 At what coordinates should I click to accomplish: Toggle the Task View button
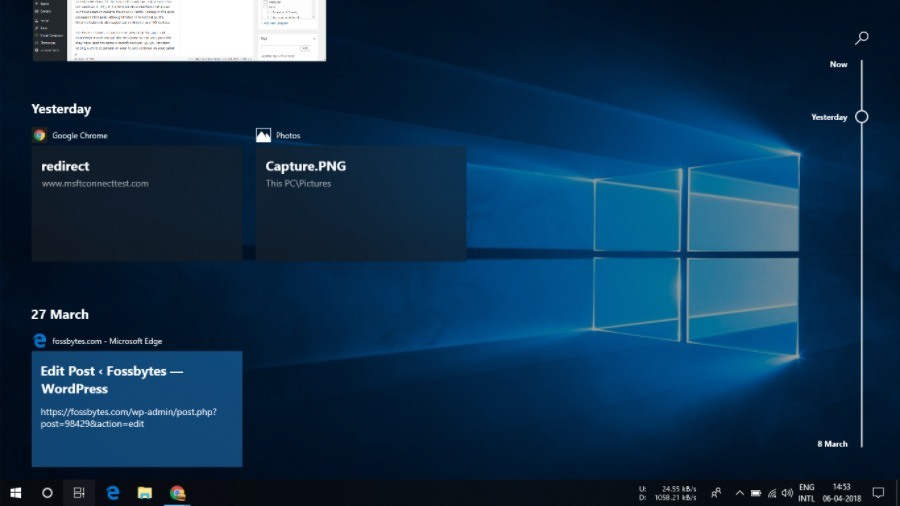click(x=79, y=493)
